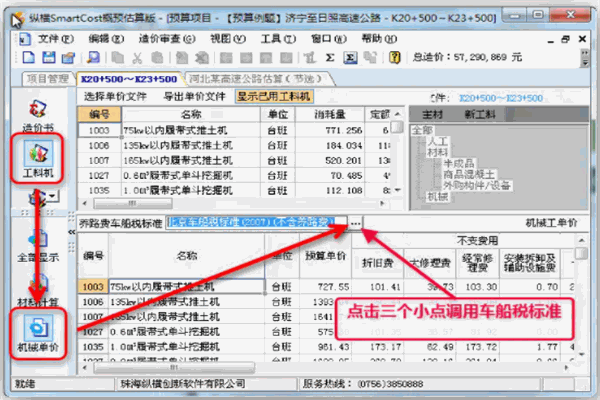Toggle the 显示已用工料机 button
The height and width of the screenshot is (400, 600).
coord(274,96)
